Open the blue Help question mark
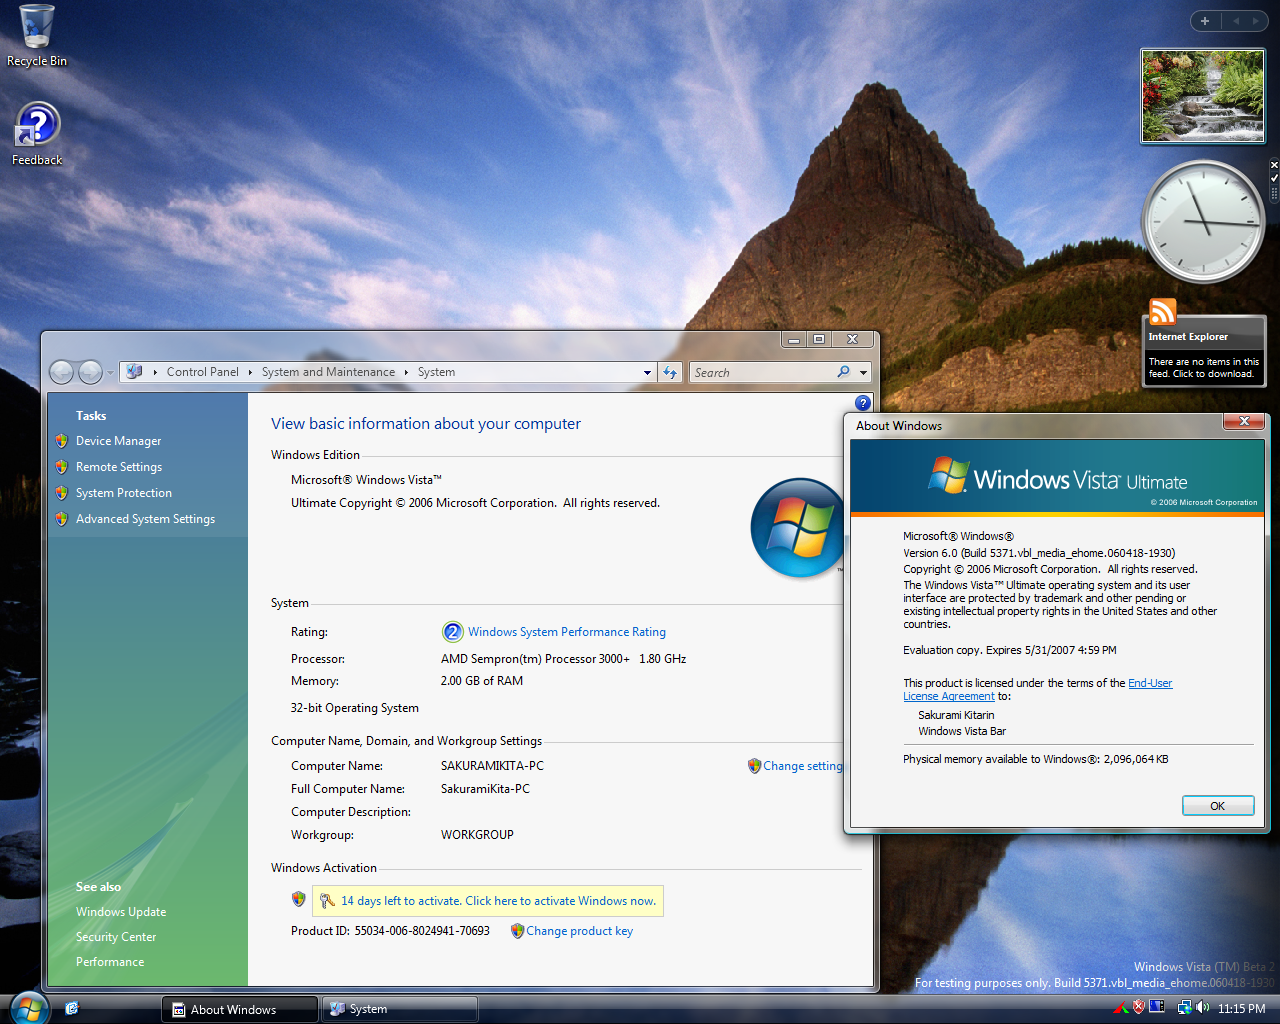Viewport: 1280px width, 1024px height. click(x=863, y=403)
